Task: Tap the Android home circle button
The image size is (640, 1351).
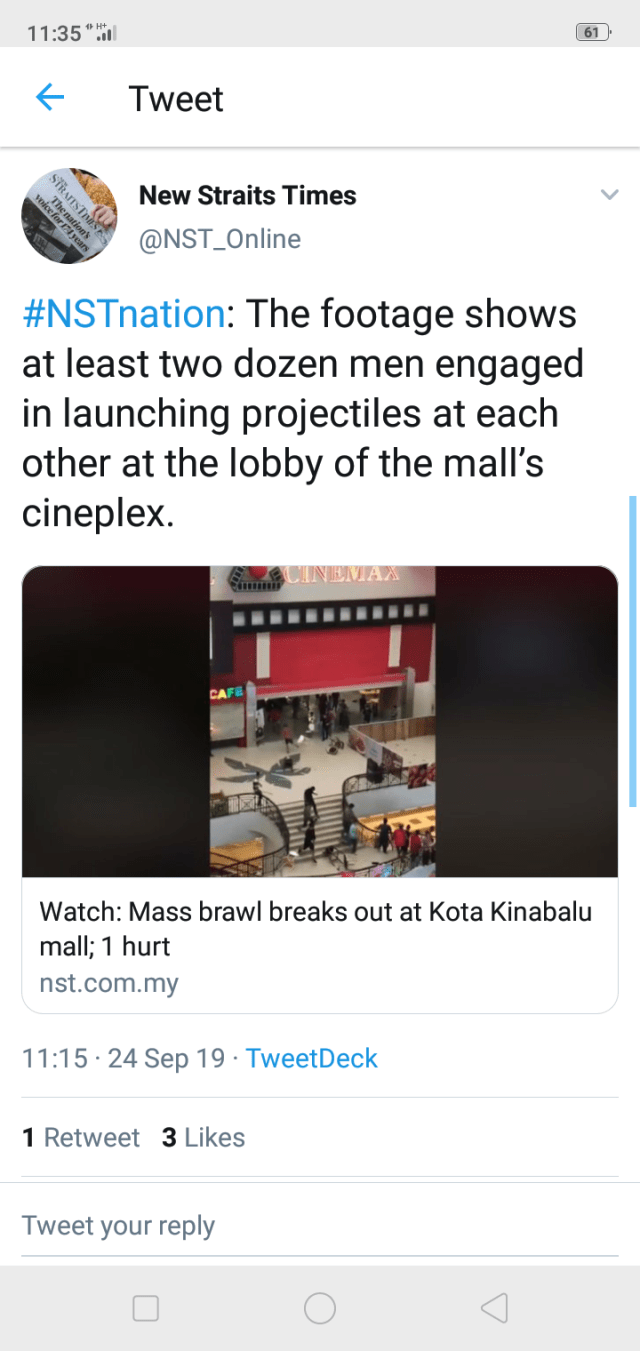Action: click(320, 1308)
